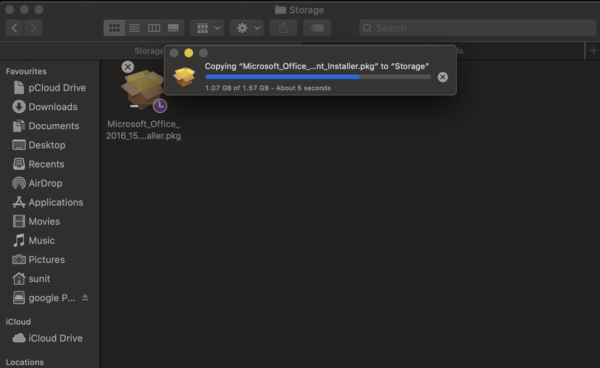The height and width of the screenshot is (368, 600).
Task: Click the Locations section header
Action: 24,362
